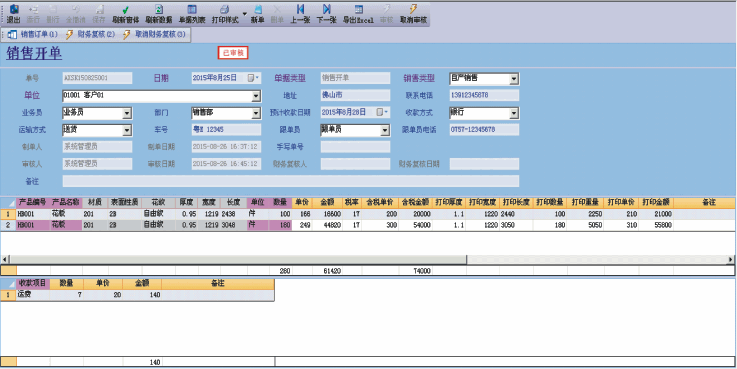Expand the 单位 customer dropdown

[256, 96]
